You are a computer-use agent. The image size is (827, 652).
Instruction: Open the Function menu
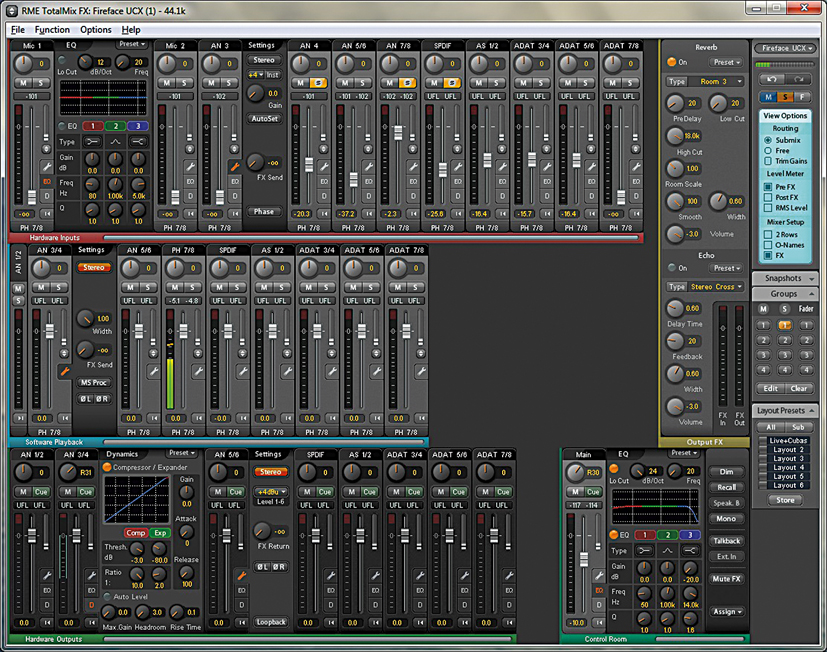[52, 30]
